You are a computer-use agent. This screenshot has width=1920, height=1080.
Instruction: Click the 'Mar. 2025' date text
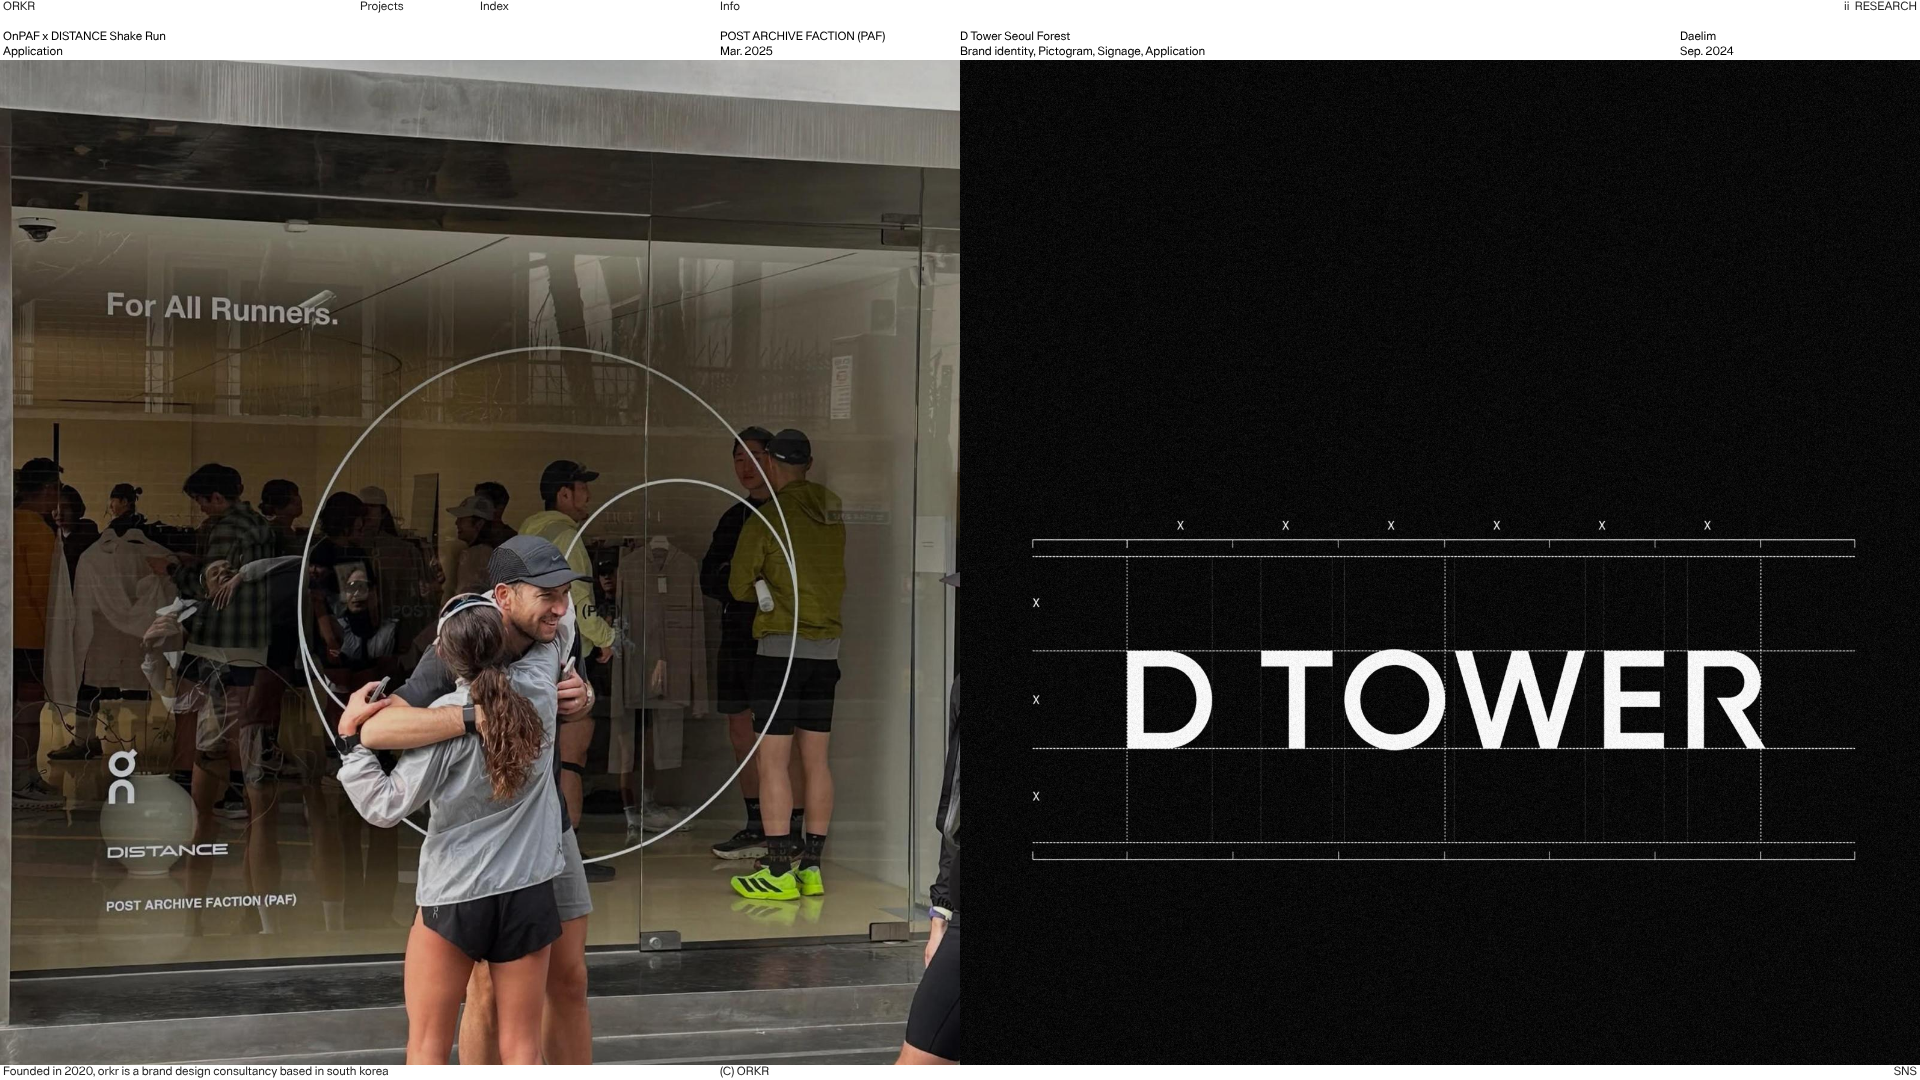[746, 51]
